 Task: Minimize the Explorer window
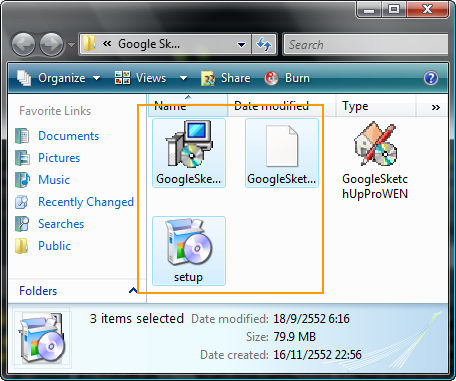369,9
